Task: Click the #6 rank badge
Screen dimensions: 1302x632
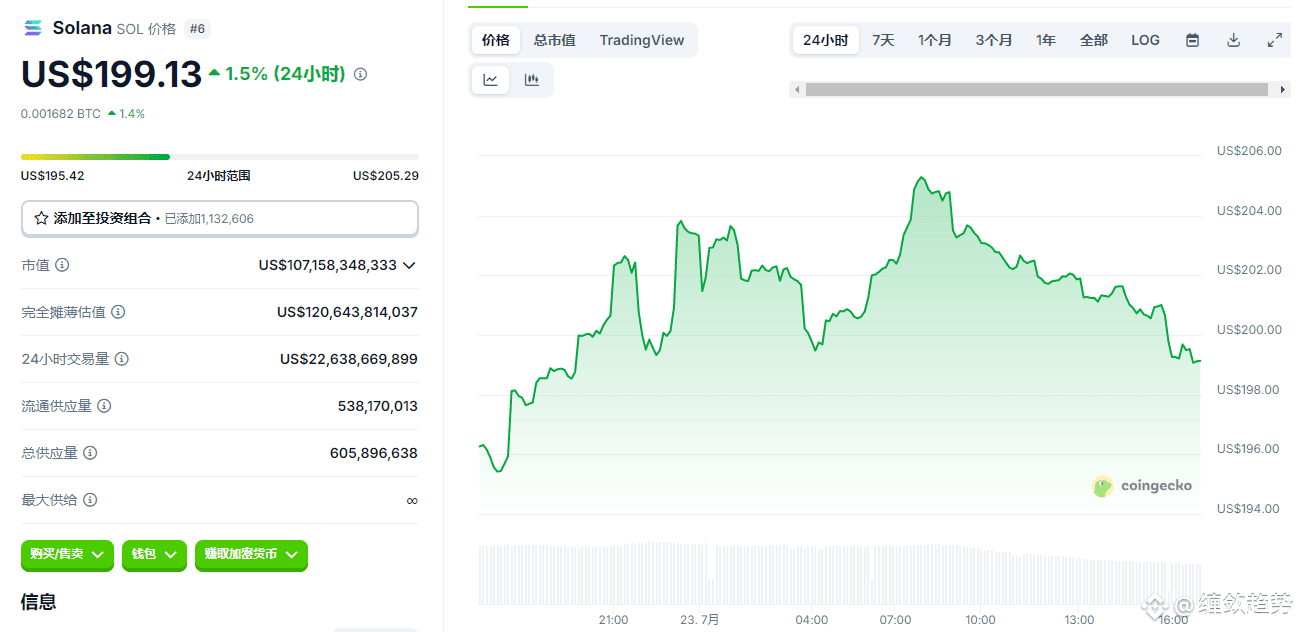Action: click(197, 29)
